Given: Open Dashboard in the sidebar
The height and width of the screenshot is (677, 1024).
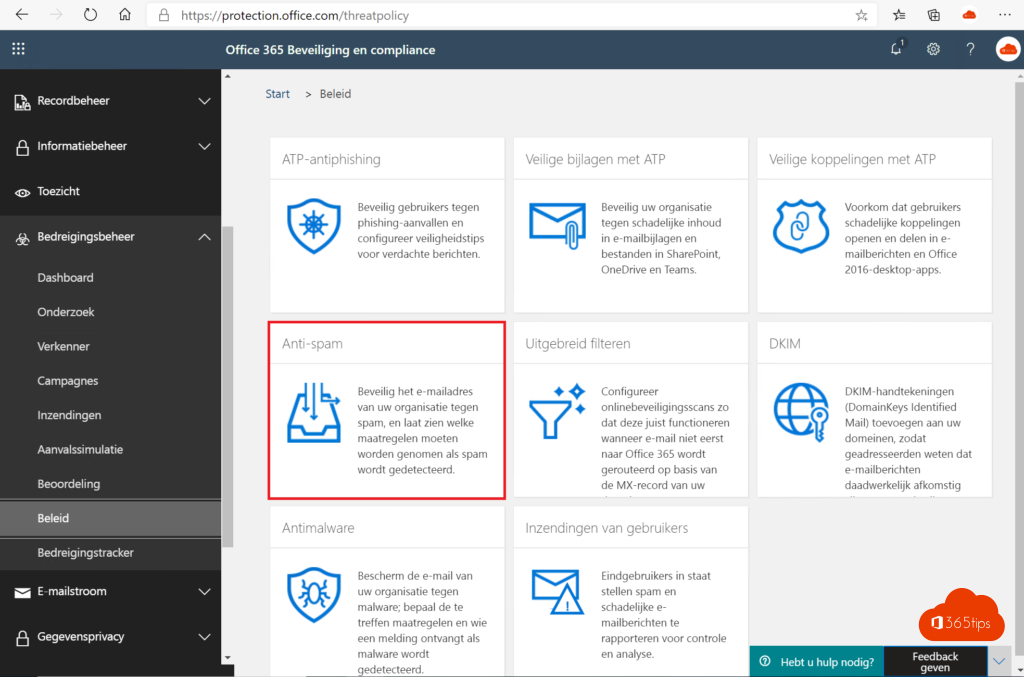Looking at the screenshot, I should tap(65, 278).
